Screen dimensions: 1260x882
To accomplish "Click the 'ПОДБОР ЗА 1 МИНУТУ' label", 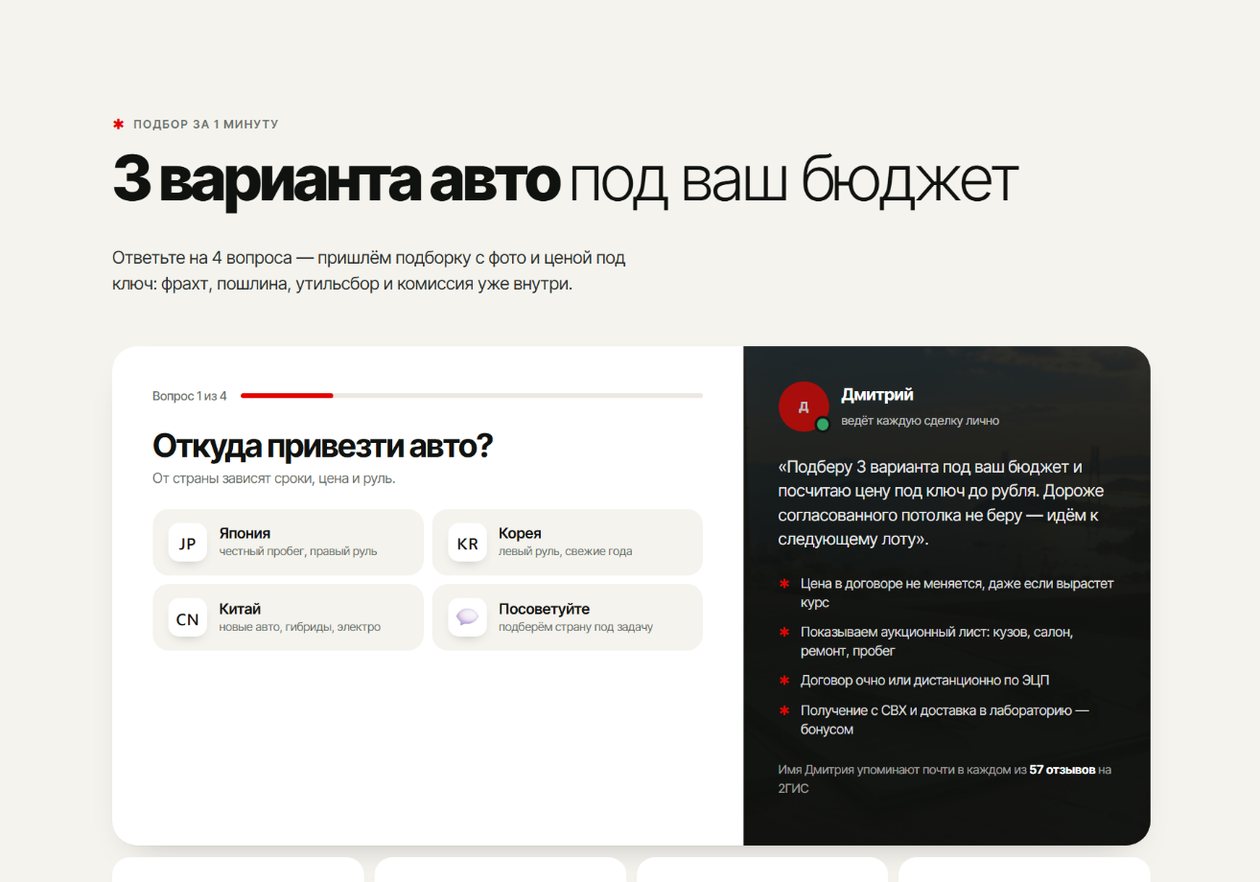I will tap(206, 124).
